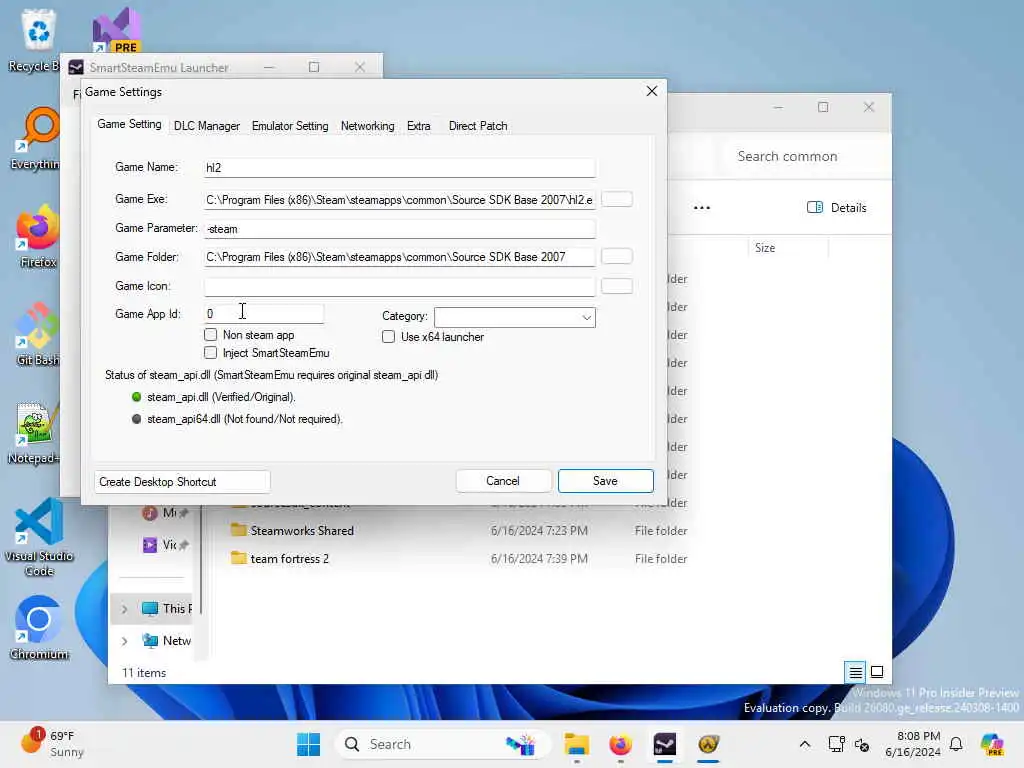Click the Game Folder path field
Image resolution: width=1024 pixels, height=768 pixels.
pyautogui.click(x=400, y=257)
